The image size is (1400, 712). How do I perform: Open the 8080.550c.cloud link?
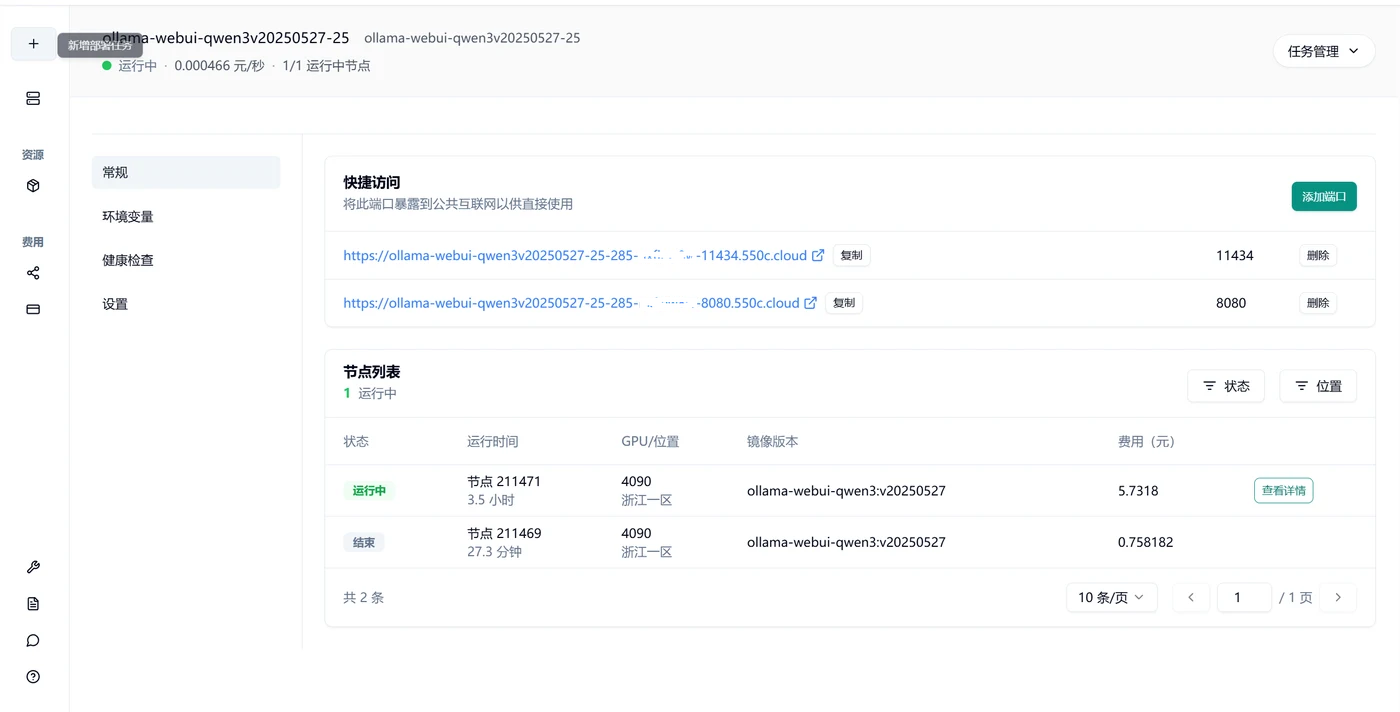(571, 303)
